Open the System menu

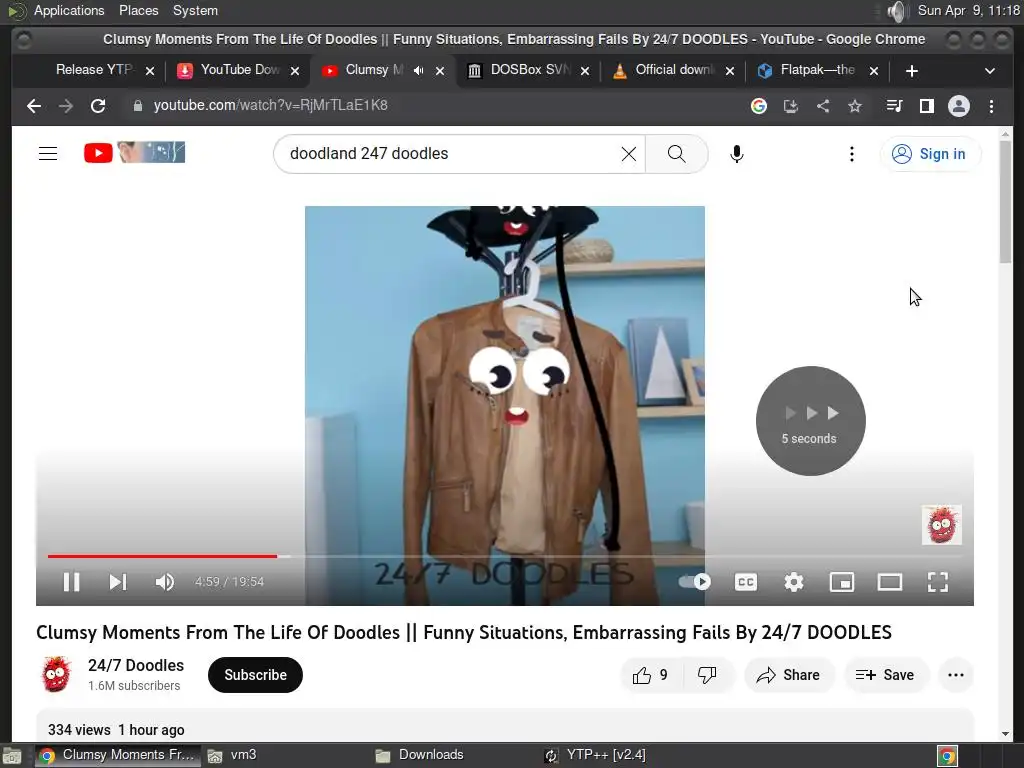tap(195, 10)
